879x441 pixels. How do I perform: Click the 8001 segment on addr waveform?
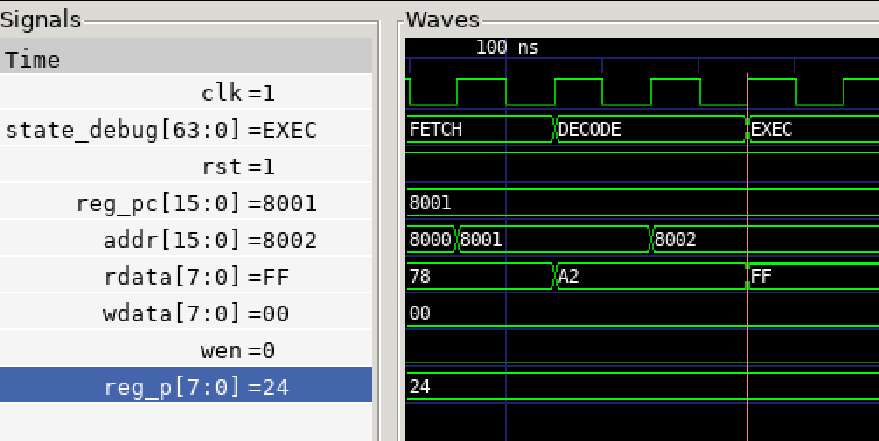[x=554, y=239]
